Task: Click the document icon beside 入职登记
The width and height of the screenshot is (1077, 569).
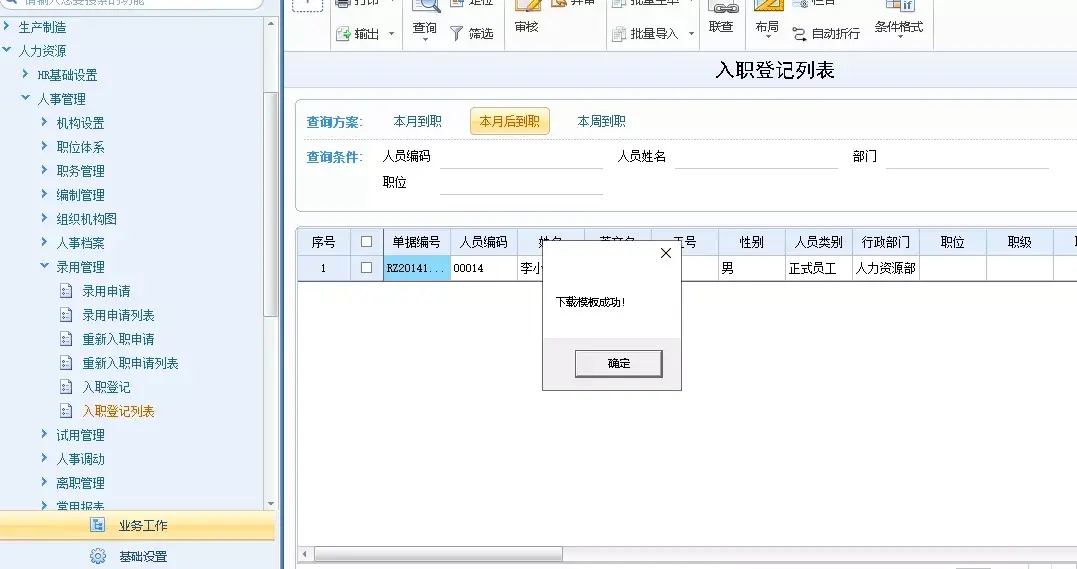Action: coord(66,388)
